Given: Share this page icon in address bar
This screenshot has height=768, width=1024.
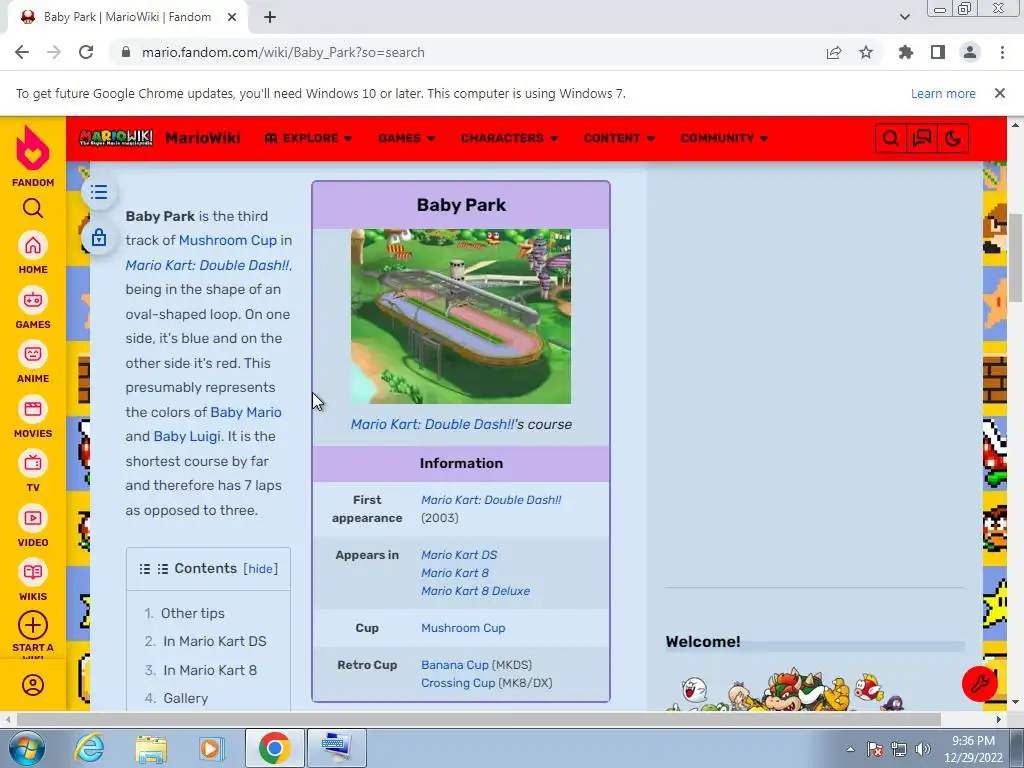Looking at the screenshot, I should coord(834,52).
